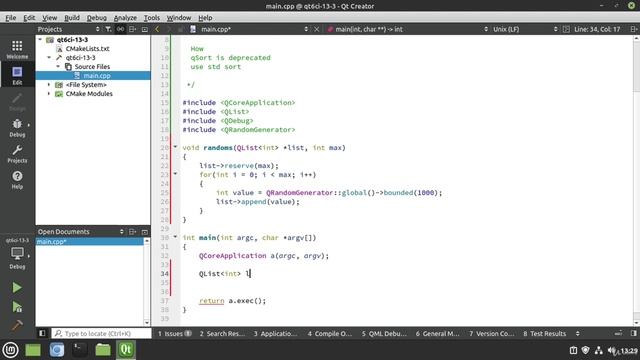Switch to Debug mode in sidebar
The image size is (640, 360).
17,127
